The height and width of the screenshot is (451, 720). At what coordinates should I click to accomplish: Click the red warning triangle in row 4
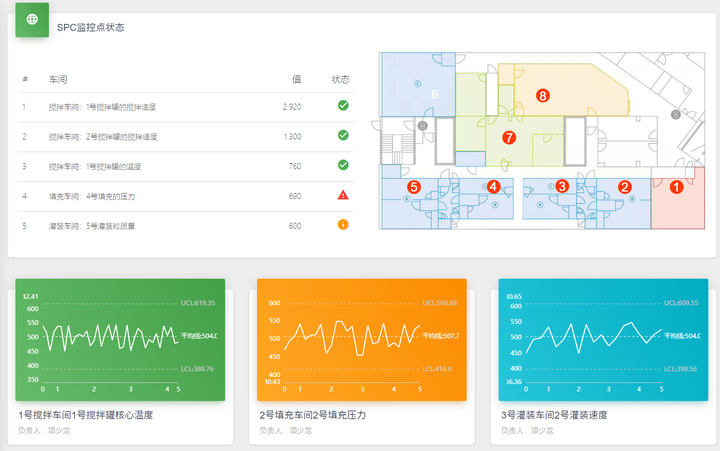(x=343, y=195)
